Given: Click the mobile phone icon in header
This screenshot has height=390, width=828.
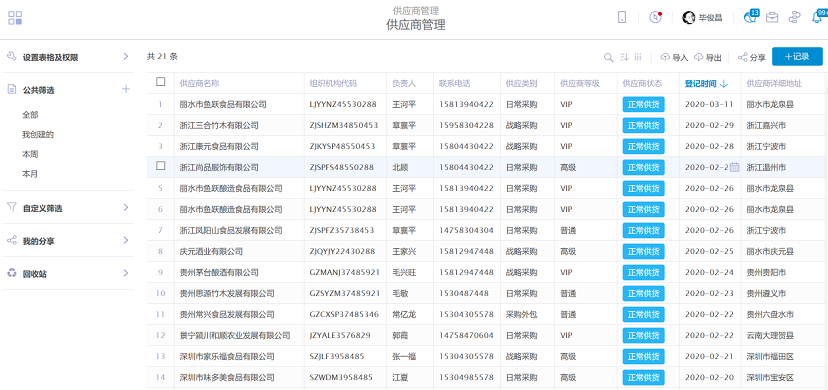Looking at the screenshot, I should coord(622,17).
